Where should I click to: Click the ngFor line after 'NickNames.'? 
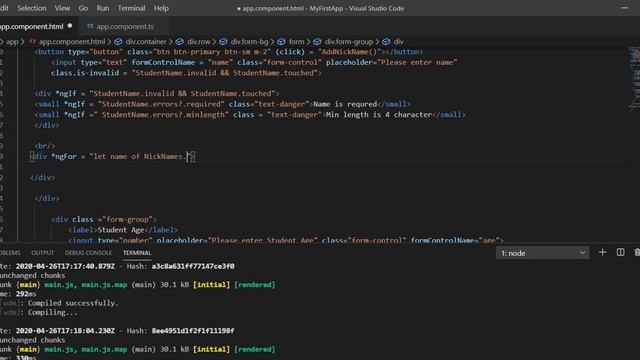[188, 157]
